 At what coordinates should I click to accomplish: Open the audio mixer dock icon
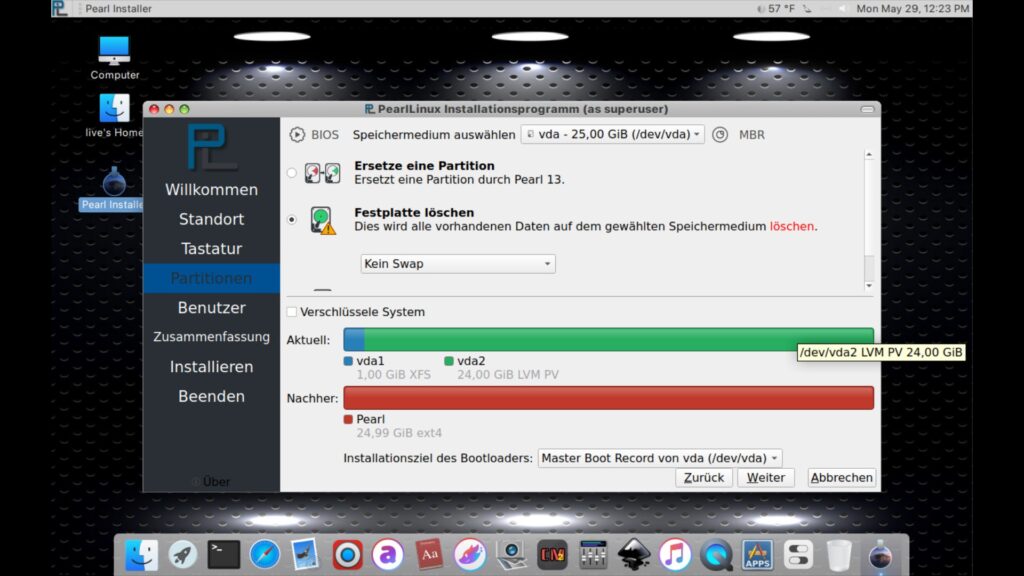point(593,554)
